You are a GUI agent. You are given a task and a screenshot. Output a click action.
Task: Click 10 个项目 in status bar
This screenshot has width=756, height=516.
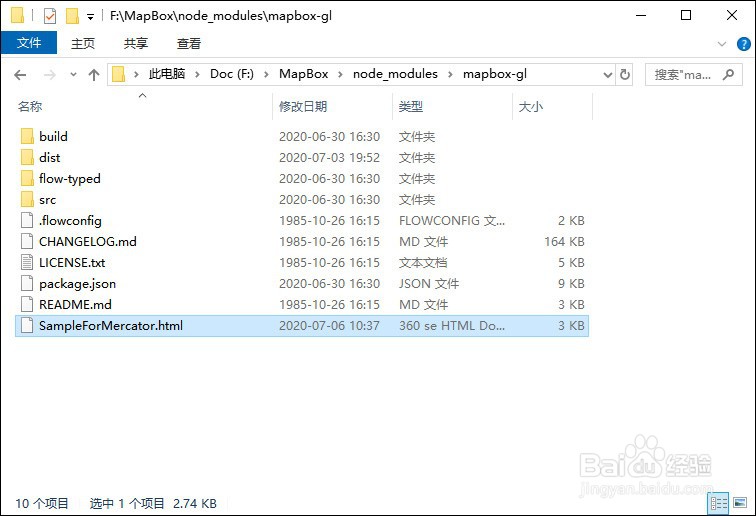tap(42, 503)
